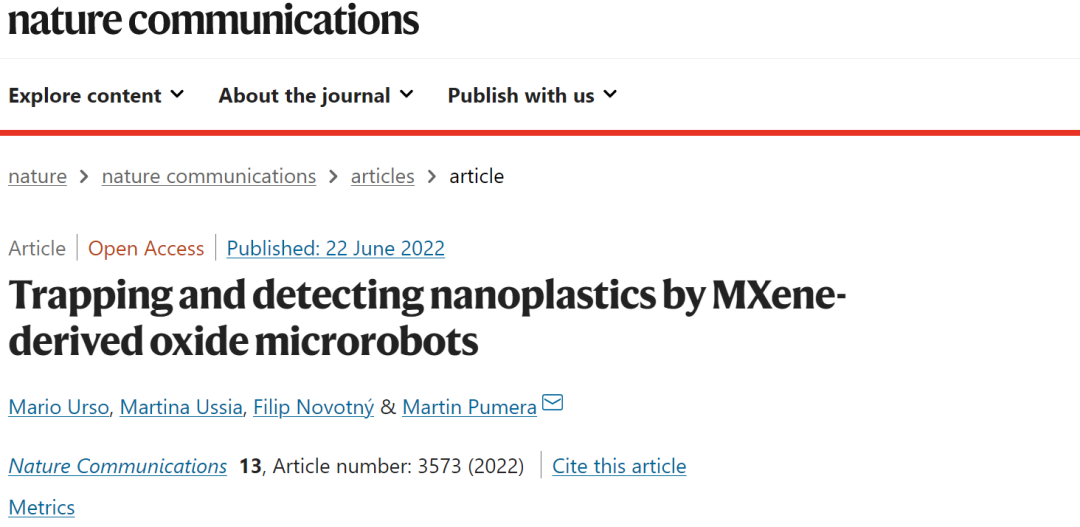Open author Martina Ussia's link
Screen dimensions: 1080x527
click(x=181, y=408)
